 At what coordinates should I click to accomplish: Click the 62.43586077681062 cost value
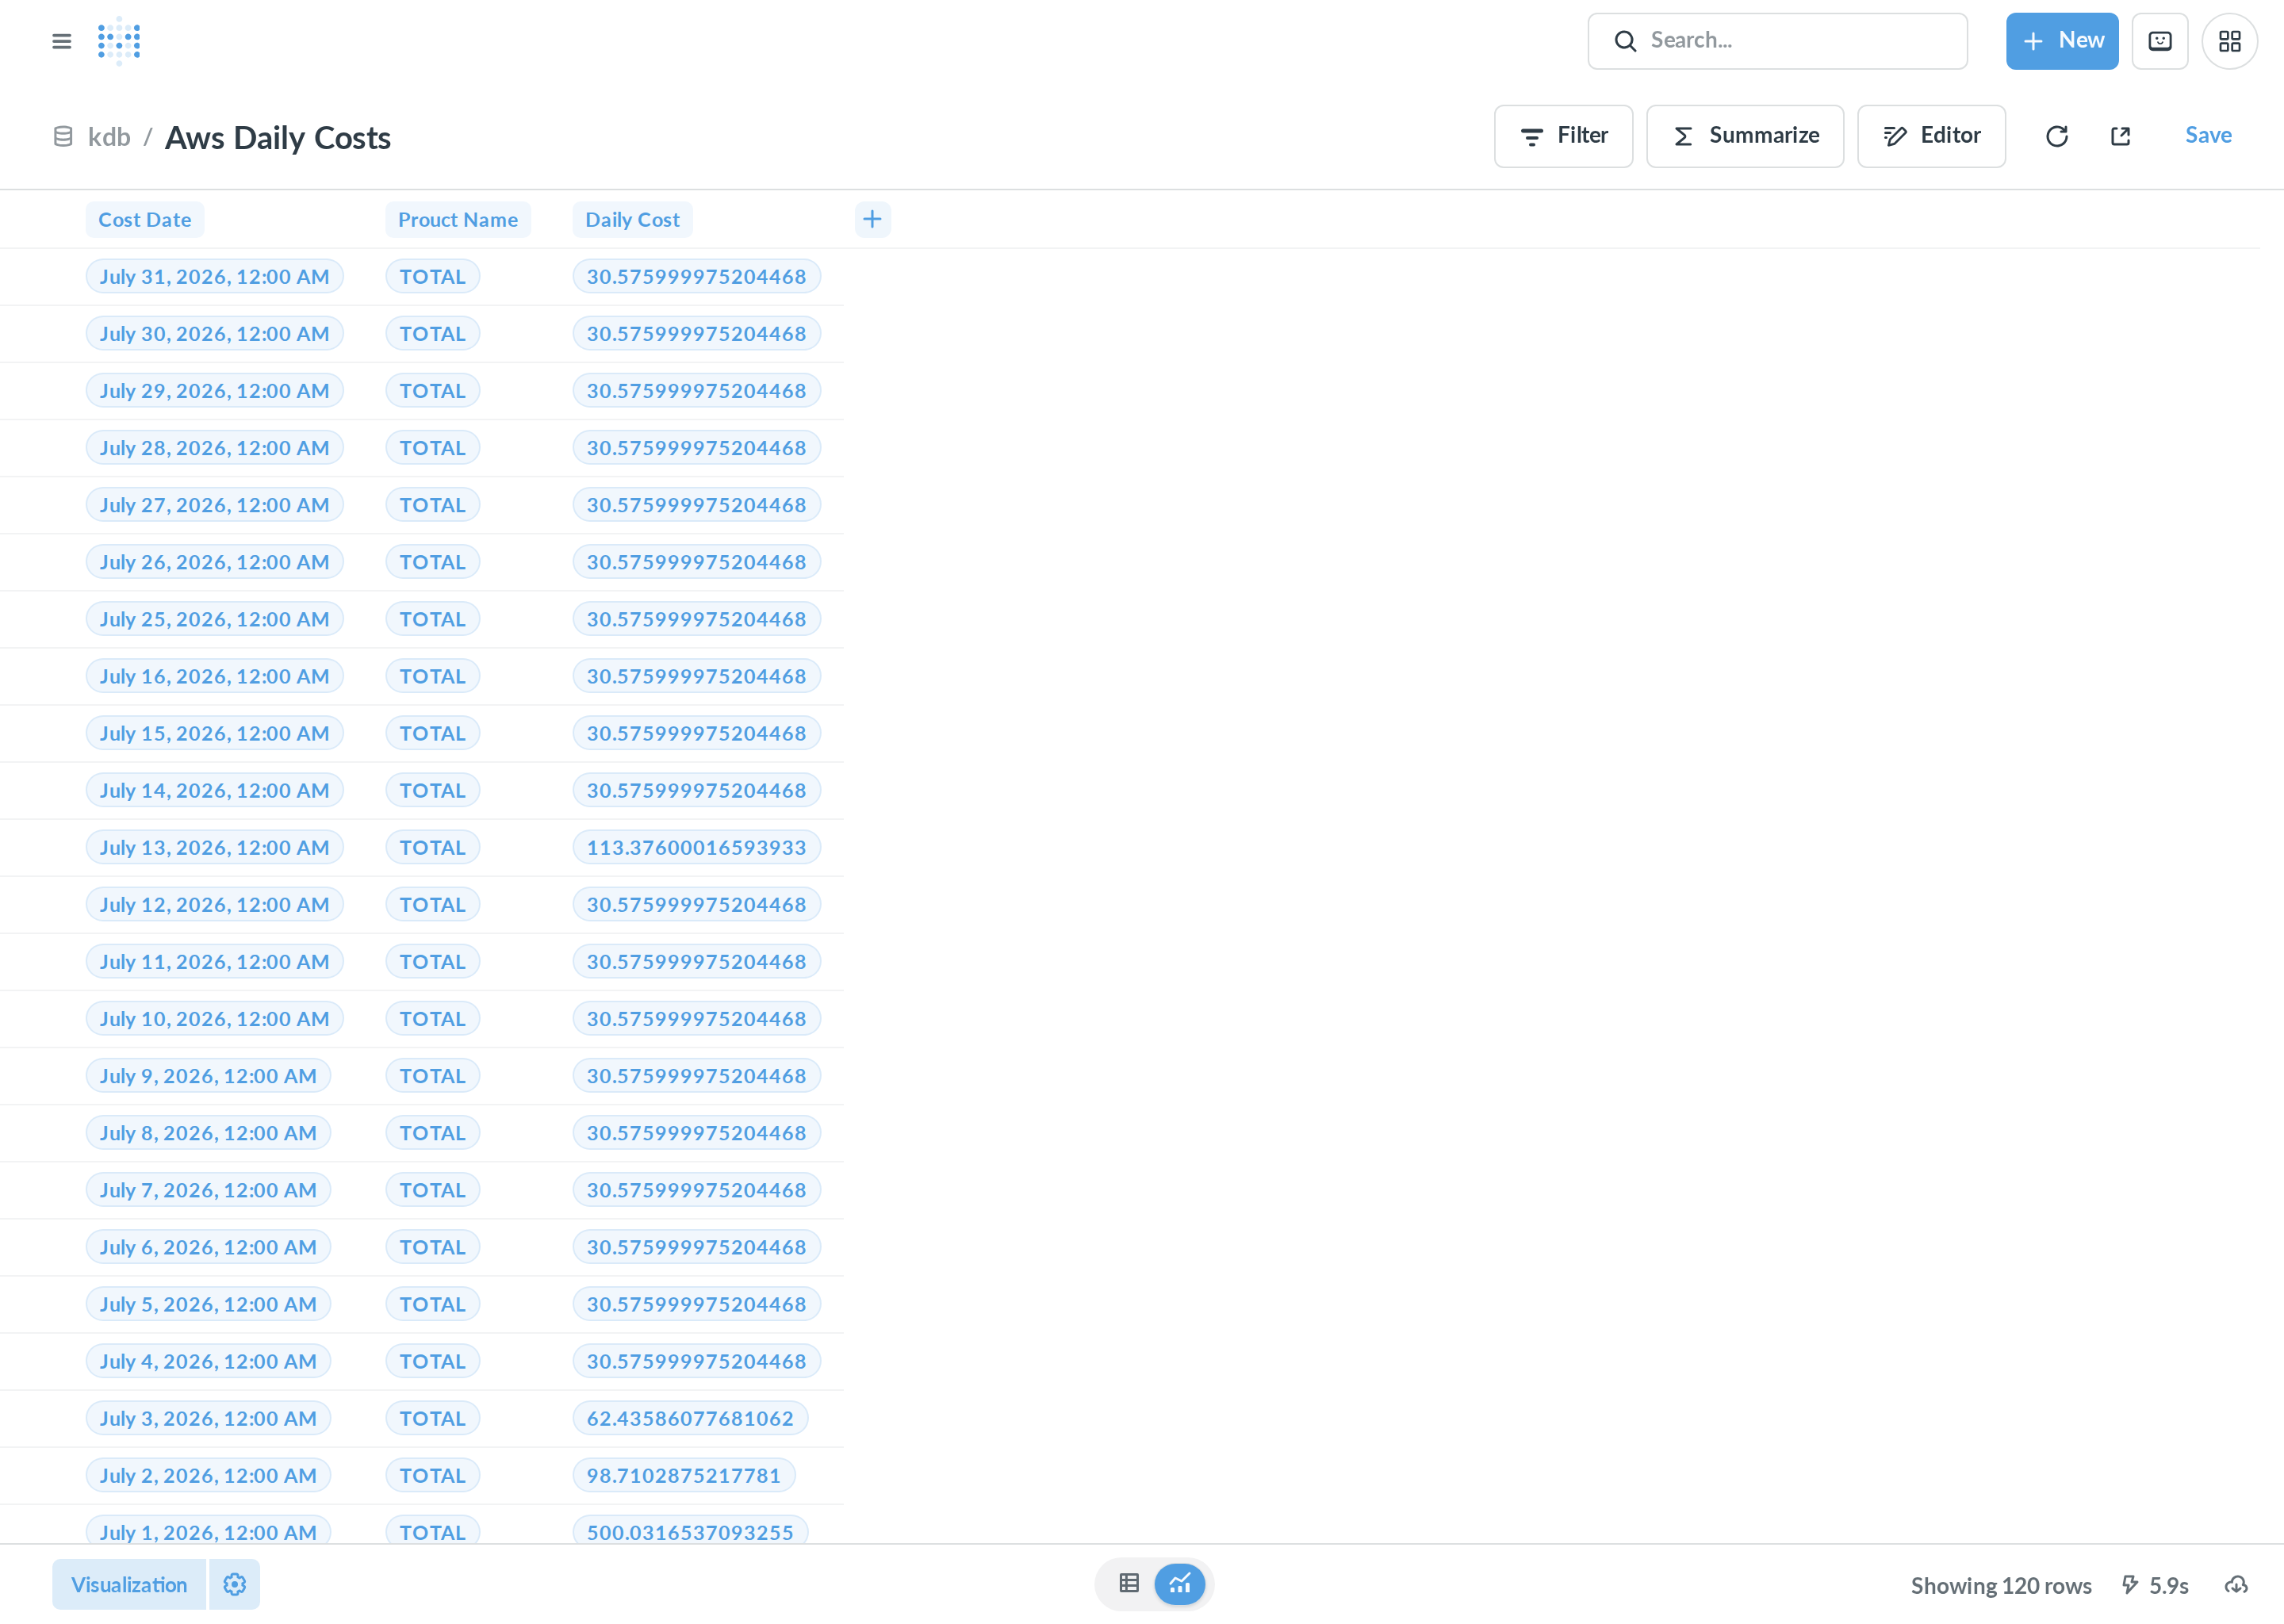tap(690, 1418)
